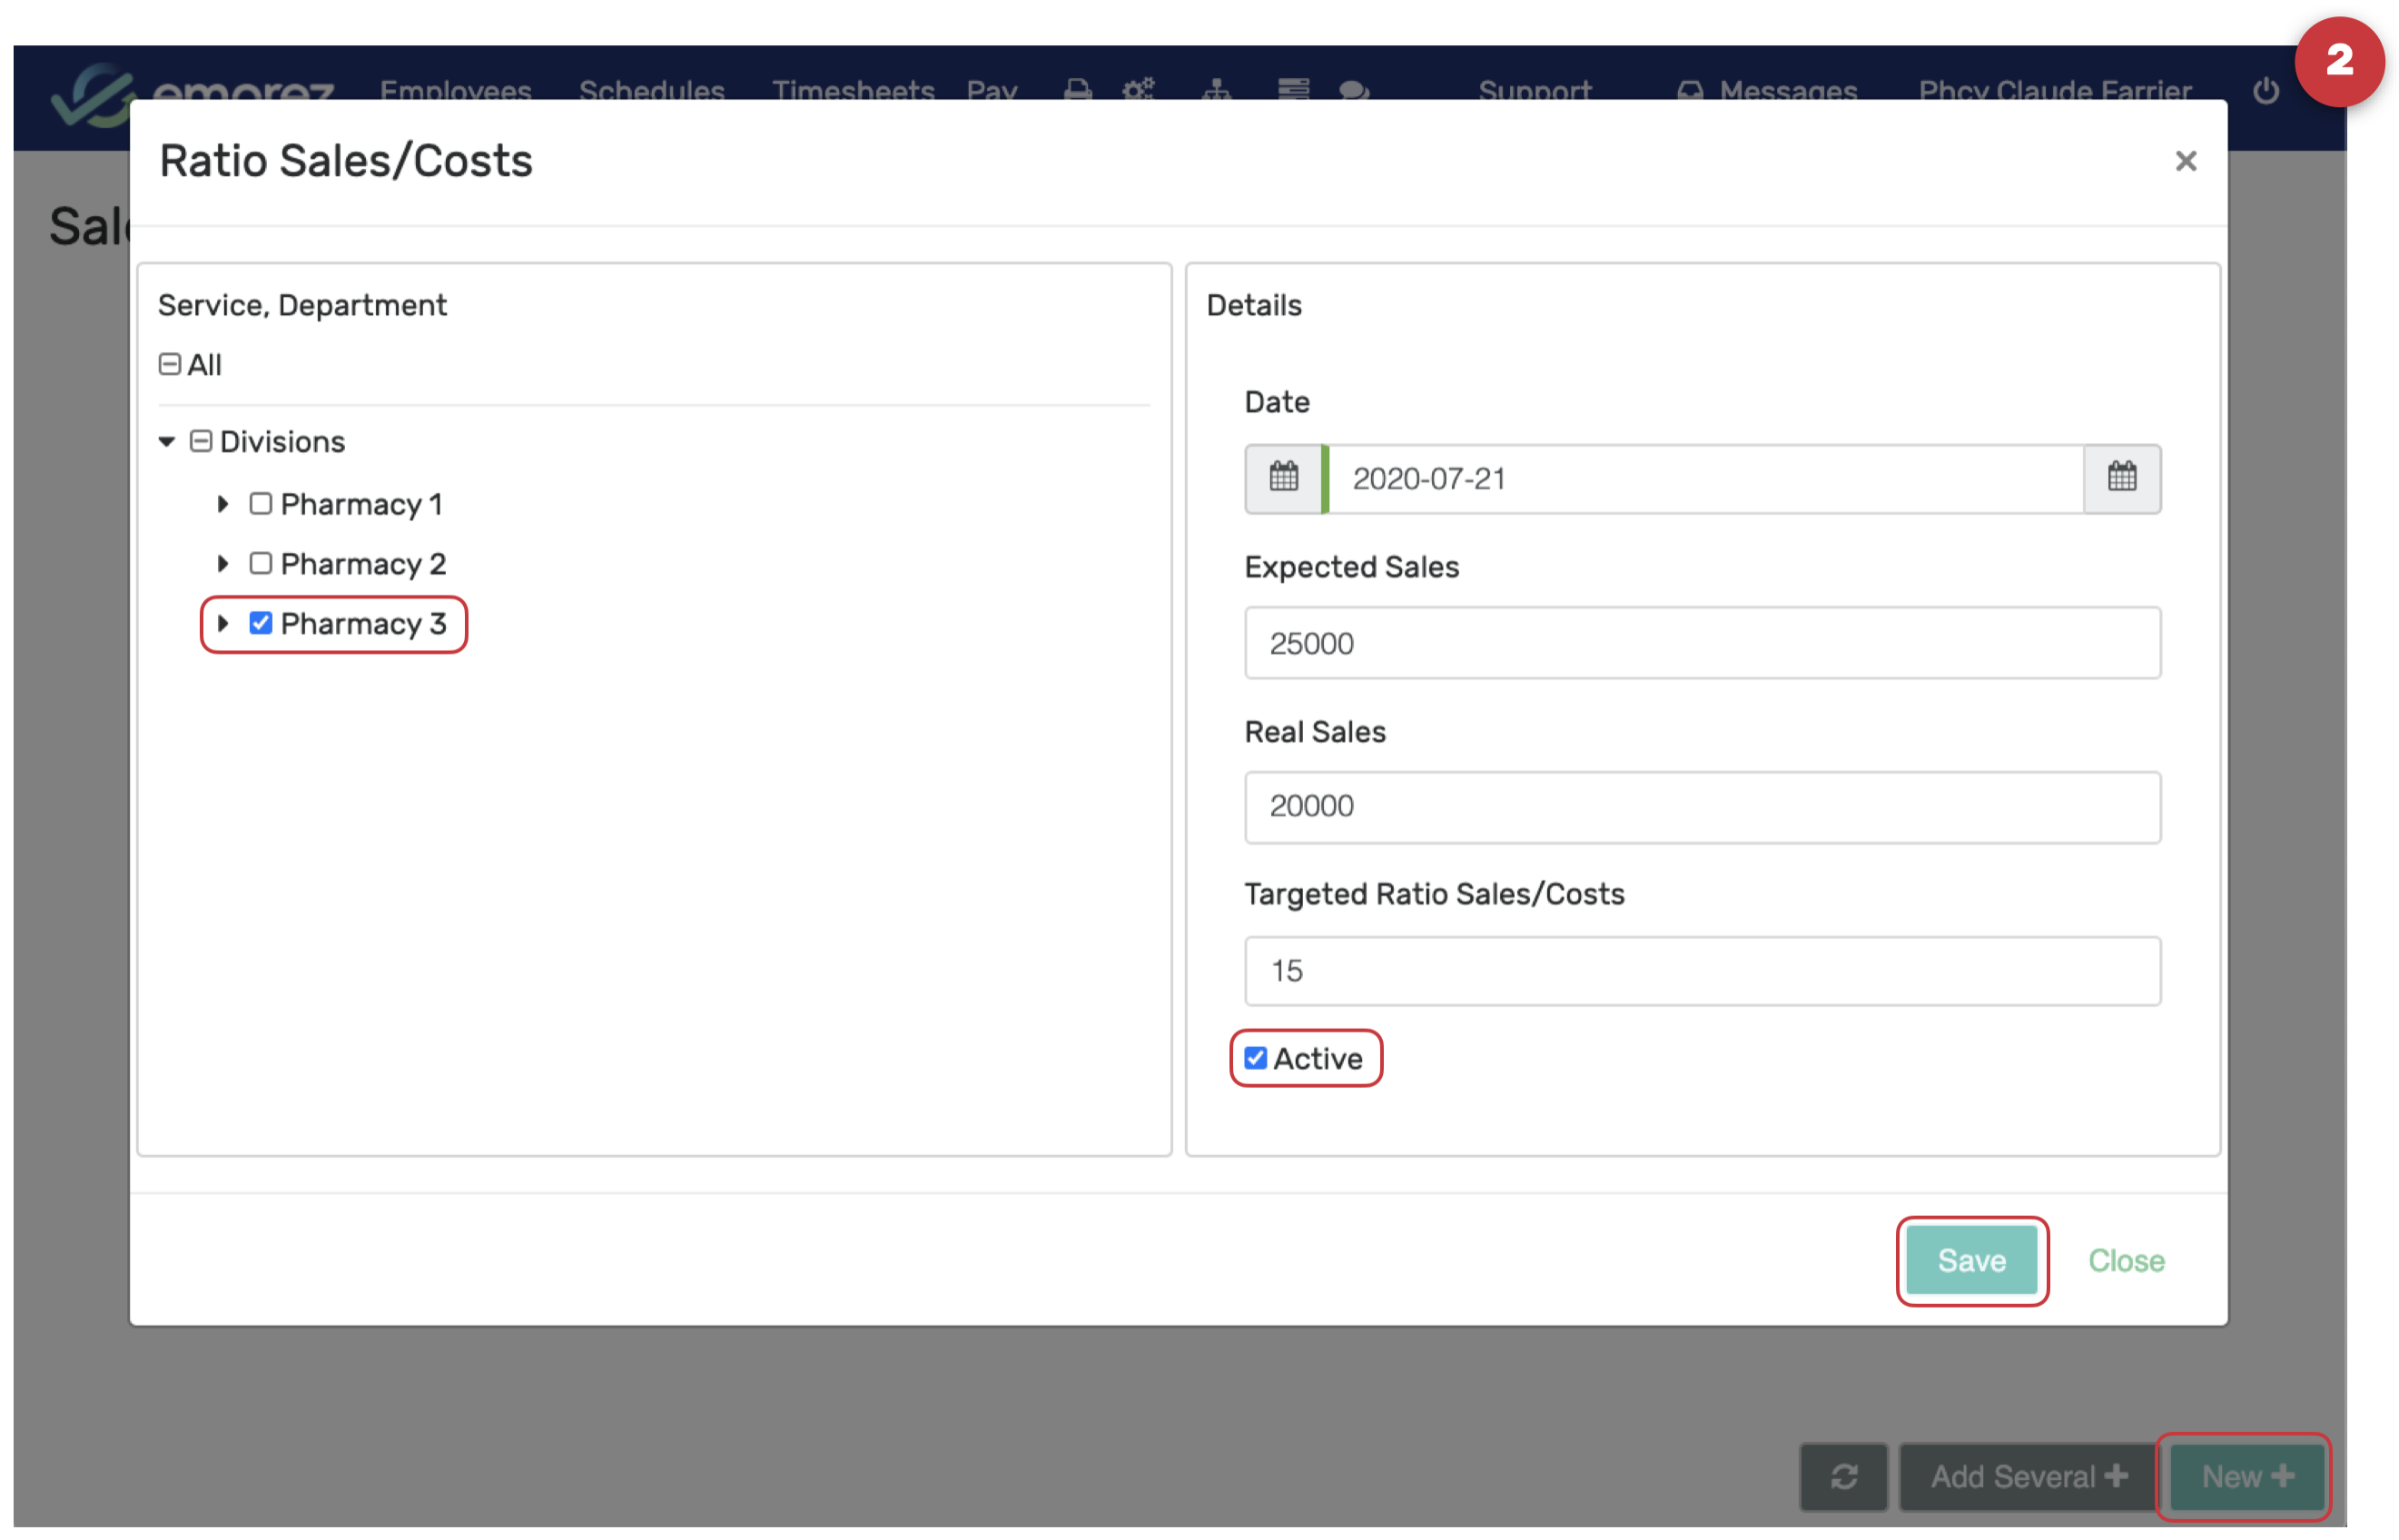Expand the Pharmacy 2 tree node
Screen dimensions: 2399x1540
[x=223, y=563]
